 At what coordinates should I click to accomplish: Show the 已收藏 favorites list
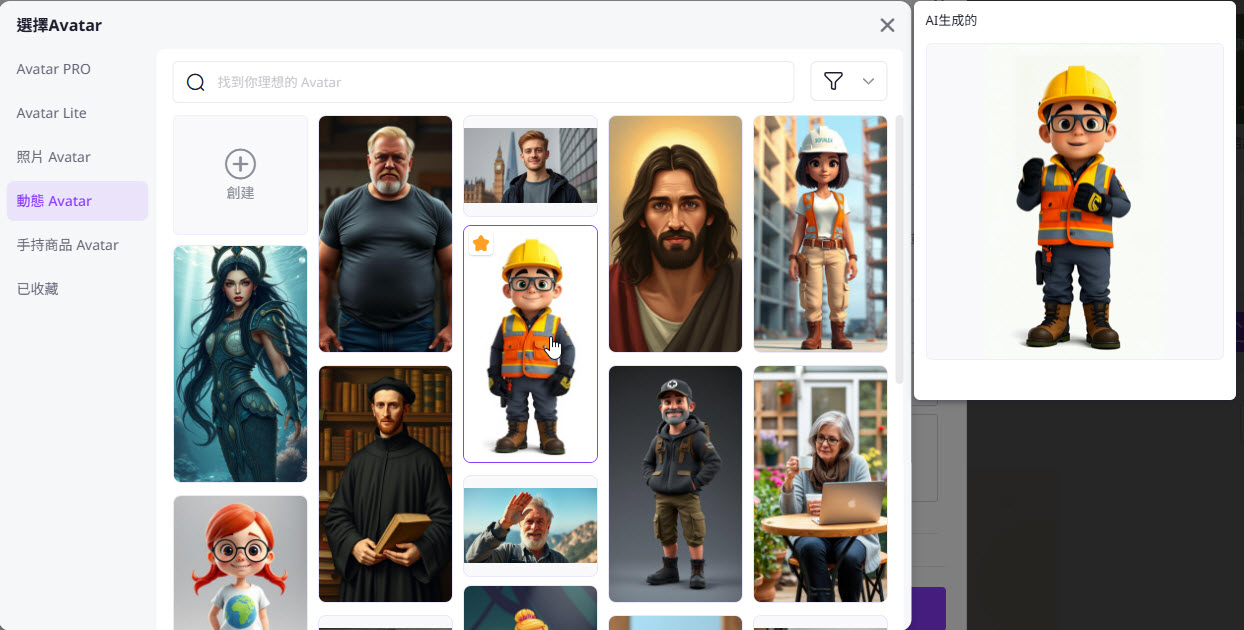(38, 289)
